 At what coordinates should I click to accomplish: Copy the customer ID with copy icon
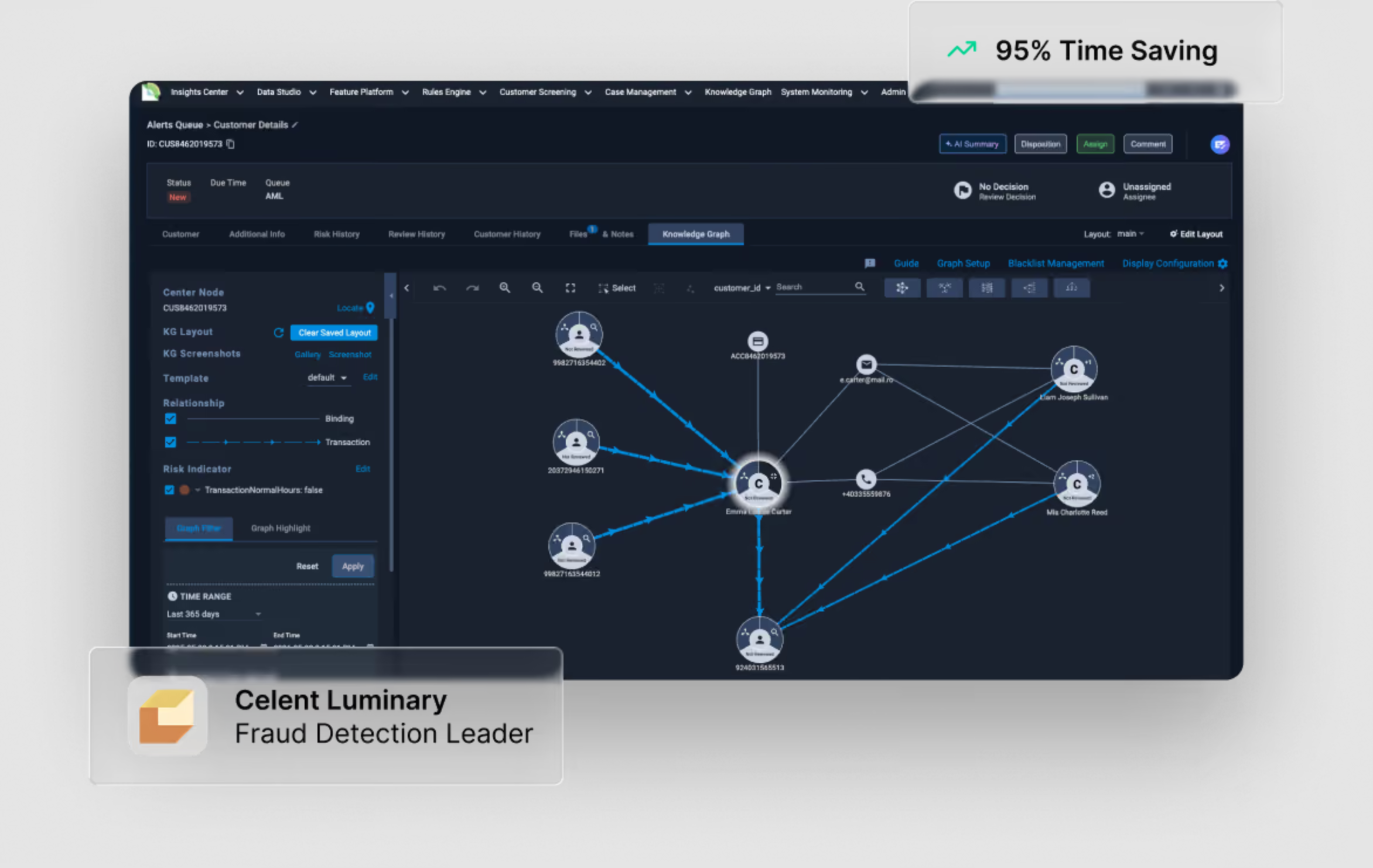pos(231,144)
